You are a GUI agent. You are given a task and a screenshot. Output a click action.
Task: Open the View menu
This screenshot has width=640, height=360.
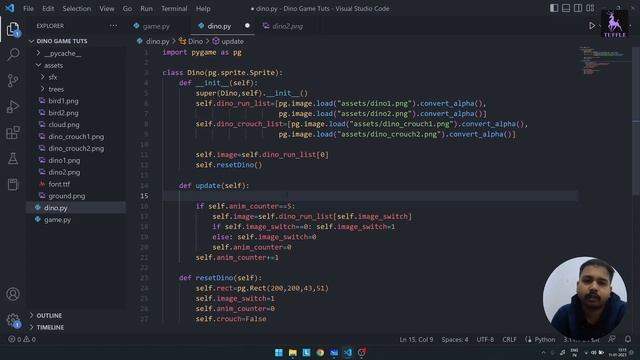[x=107, y=8]
